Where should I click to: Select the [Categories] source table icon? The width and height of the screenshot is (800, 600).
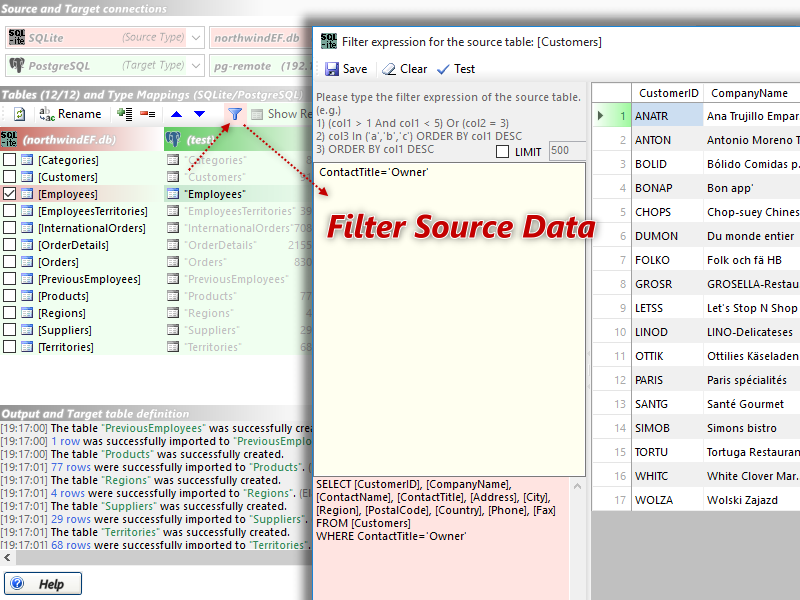click(27, 160)
